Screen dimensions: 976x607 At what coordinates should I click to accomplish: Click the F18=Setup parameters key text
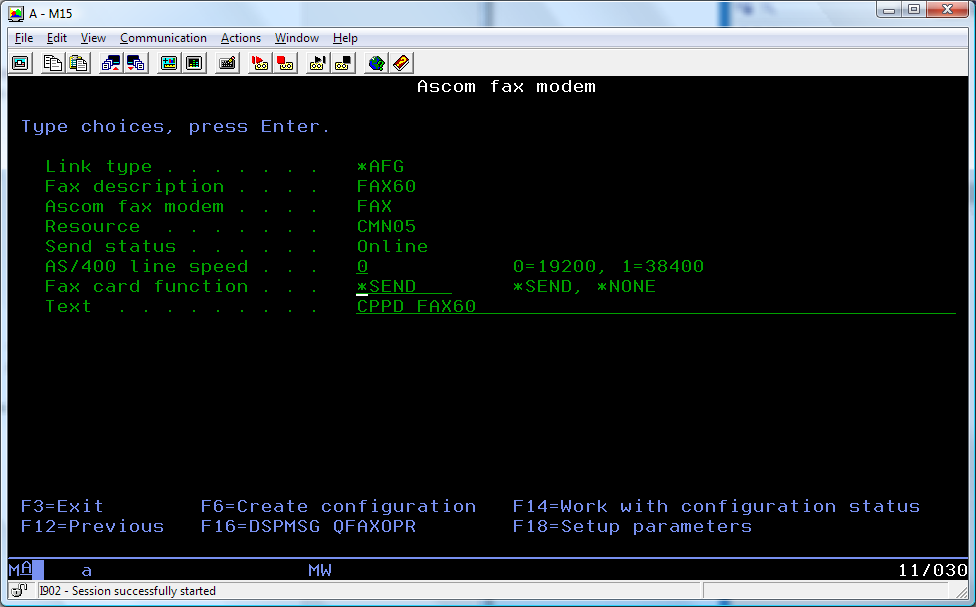(x=632, y=526)
